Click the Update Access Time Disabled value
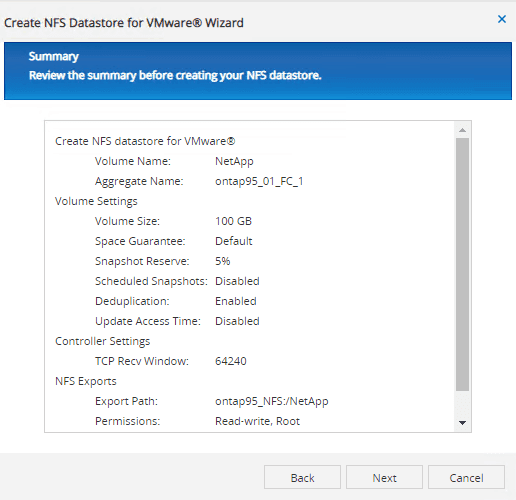 [237, 321]
